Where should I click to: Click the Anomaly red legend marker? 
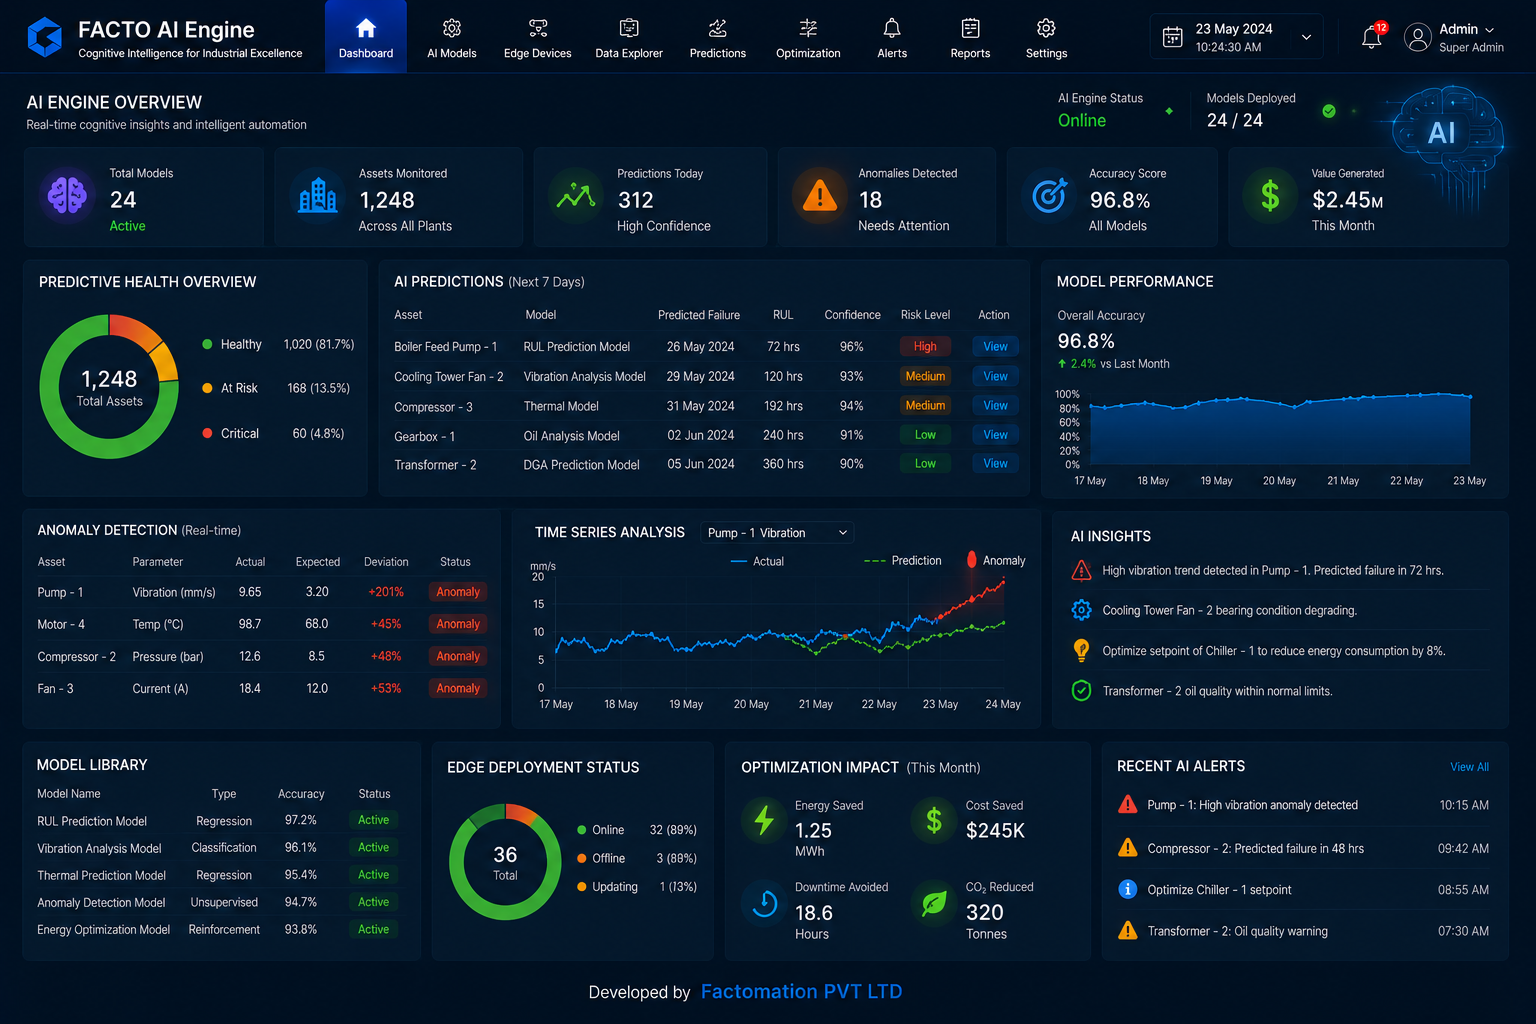[x=972, y=560]
